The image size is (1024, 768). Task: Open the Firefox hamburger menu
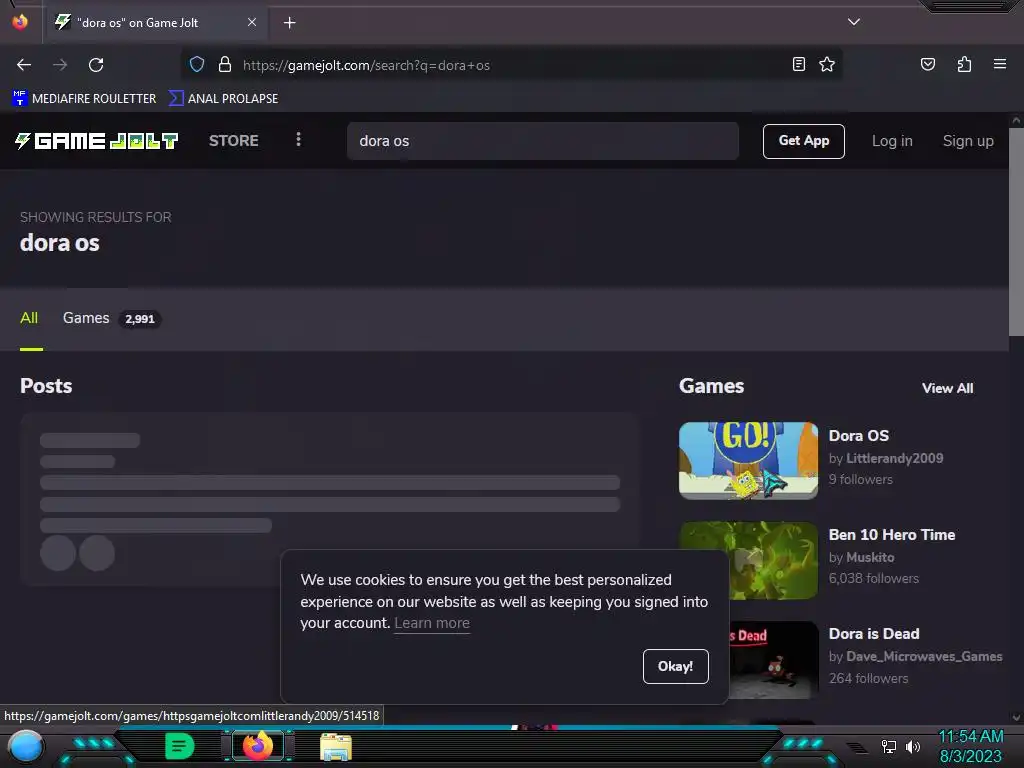[x=1000, y=64]
